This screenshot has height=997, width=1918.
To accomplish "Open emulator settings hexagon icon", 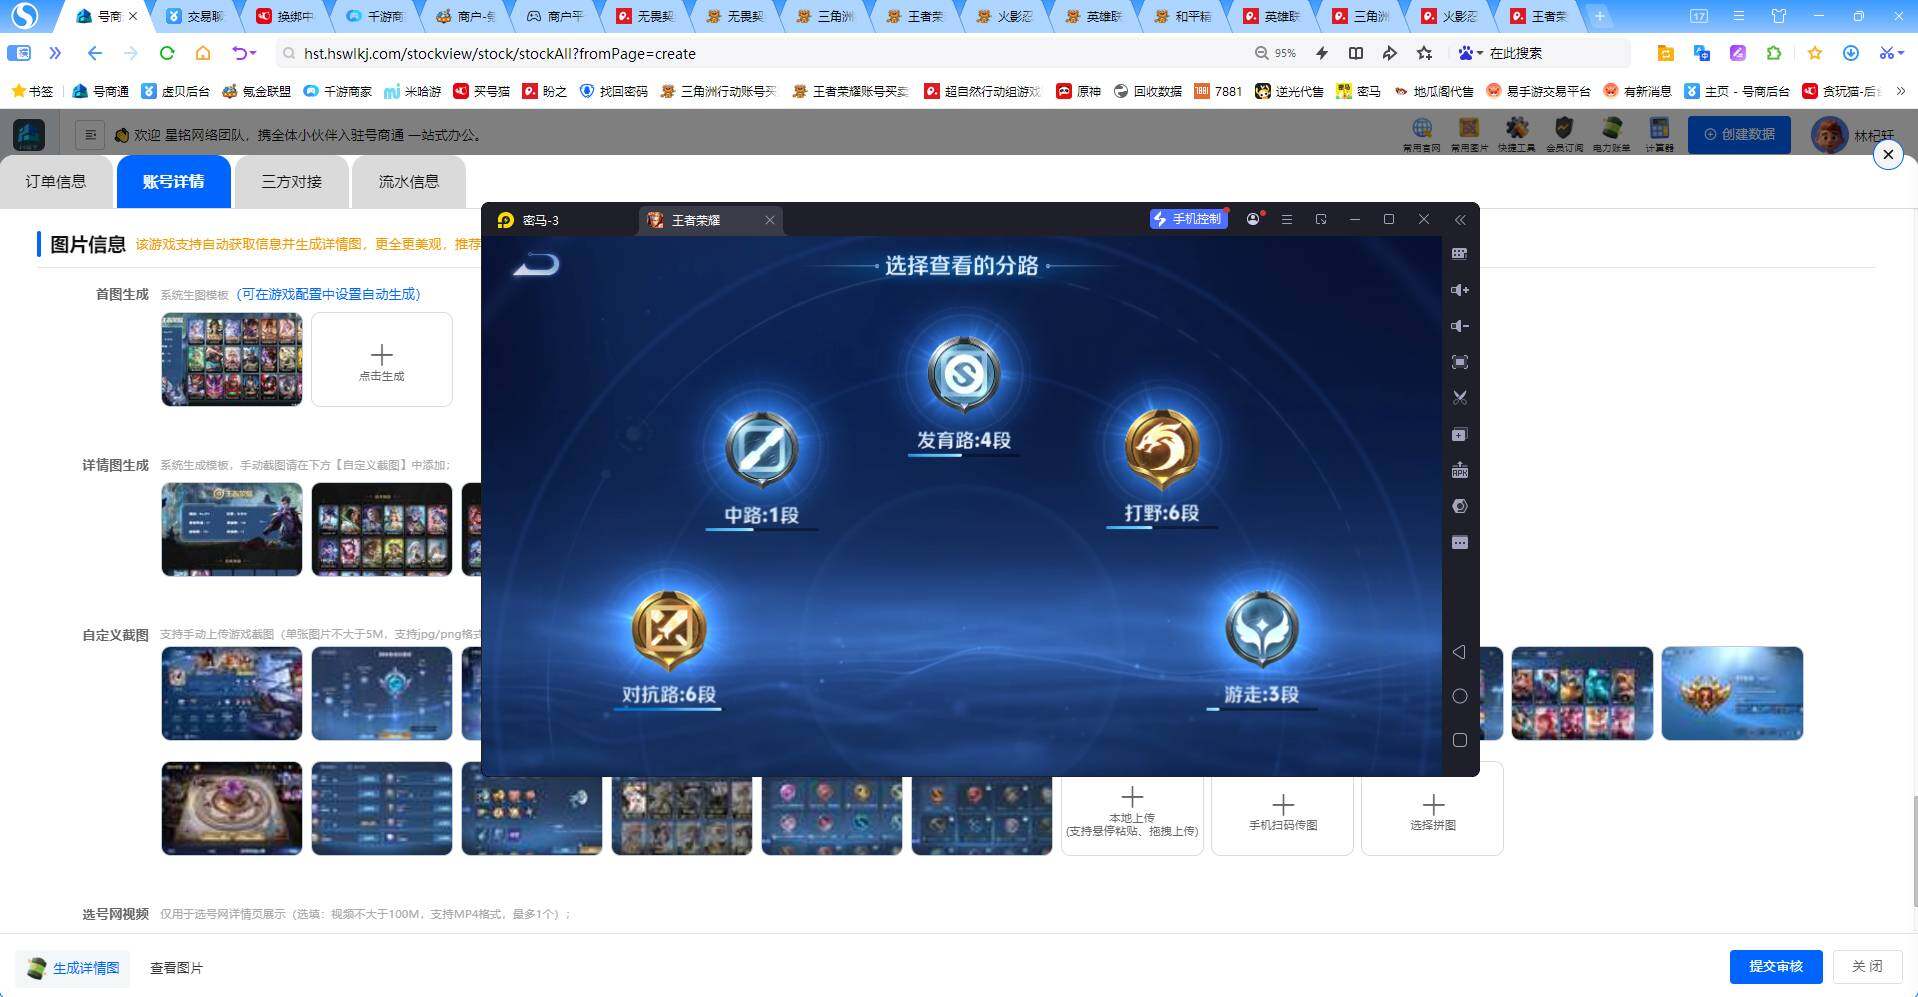I will 1460,507.
